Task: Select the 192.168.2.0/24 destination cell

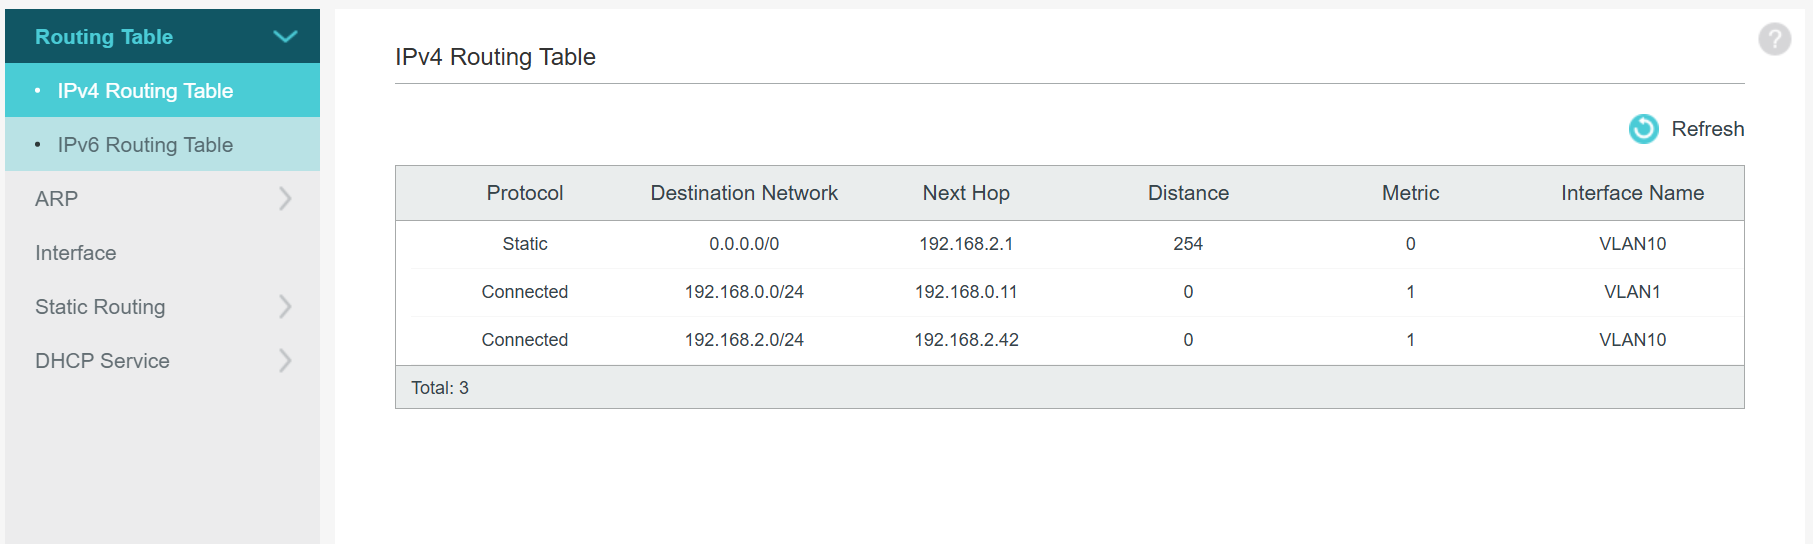Action: click(744, 340)
